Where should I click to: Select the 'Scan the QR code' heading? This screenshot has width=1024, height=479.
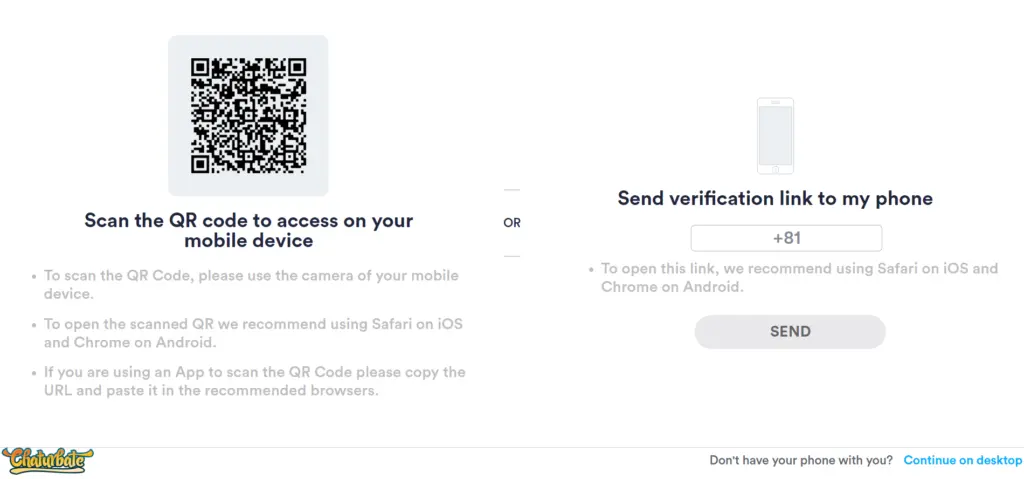tap(248, 230)
